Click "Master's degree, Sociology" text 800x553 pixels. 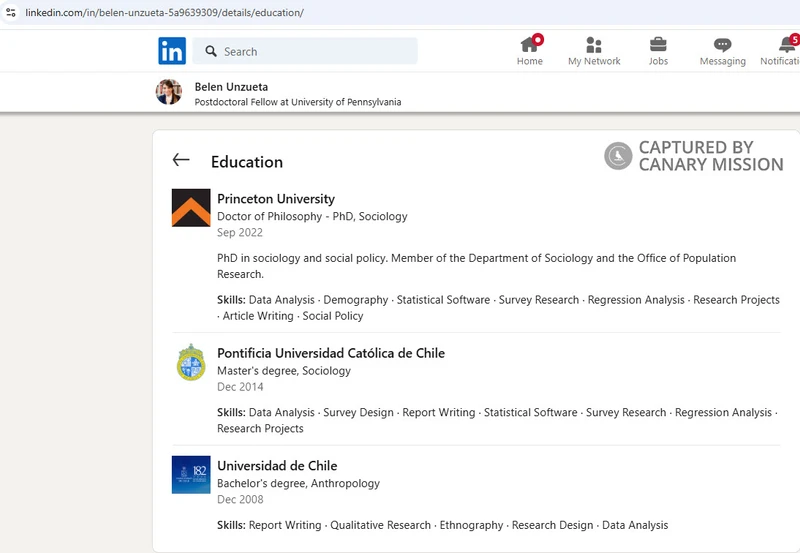(284, 371)
